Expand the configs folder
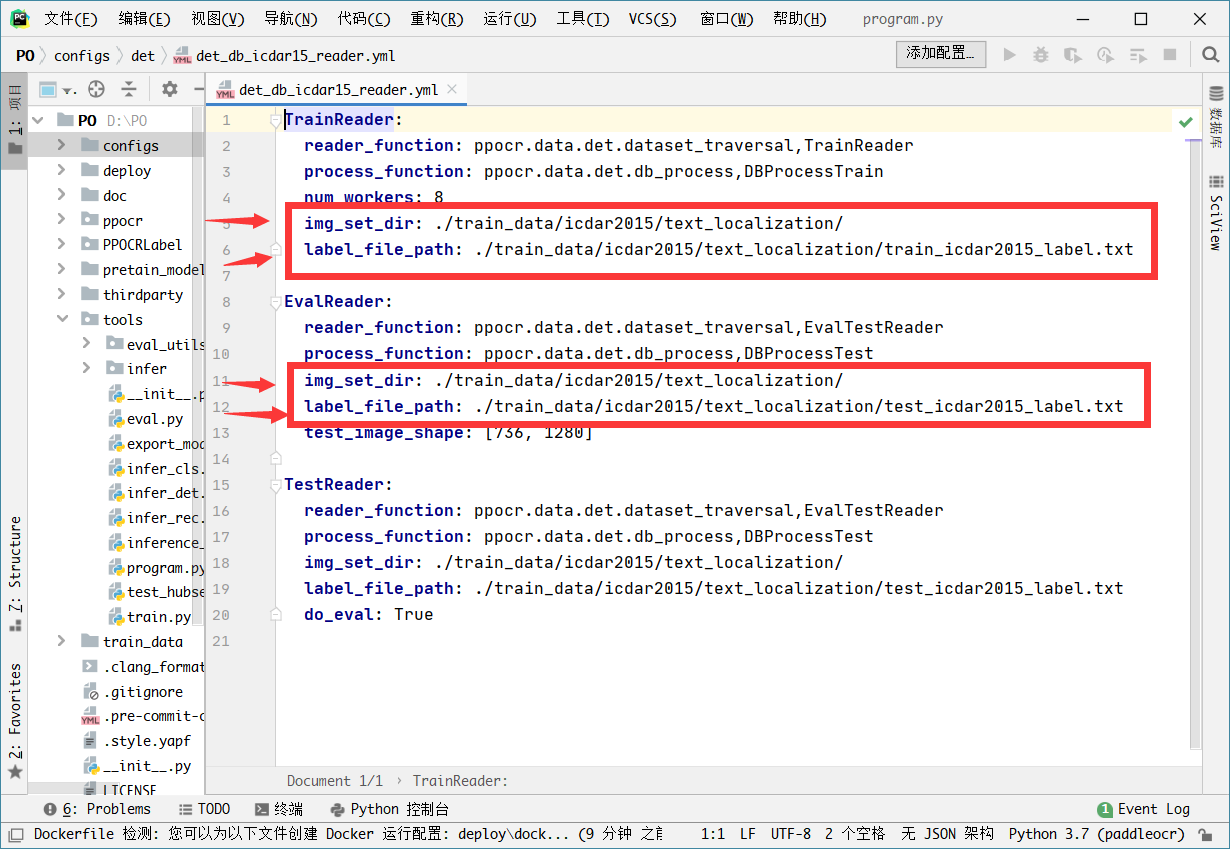The image size is (1230, 849). tap(62, 145)
